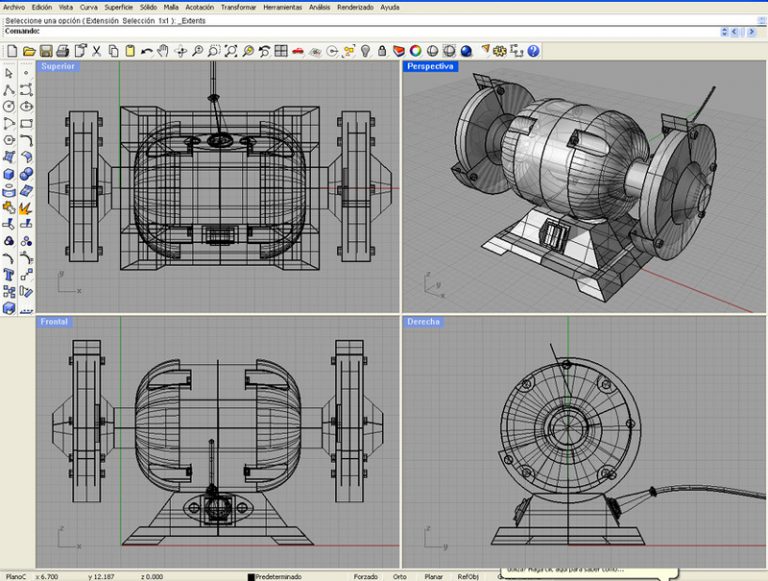Click the Save file icon
The width and height of the screenshot is (768, 581).
pyautogui.click(x=46, y=51)
